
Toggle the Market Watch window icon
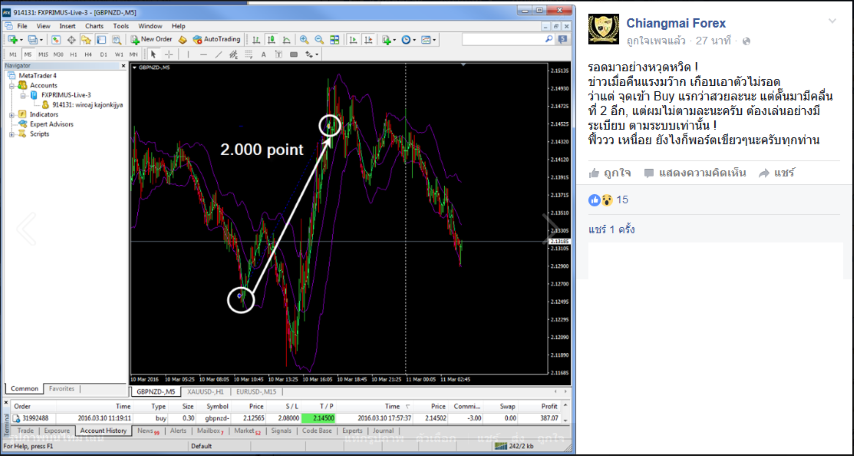click(x=56, y=39)
